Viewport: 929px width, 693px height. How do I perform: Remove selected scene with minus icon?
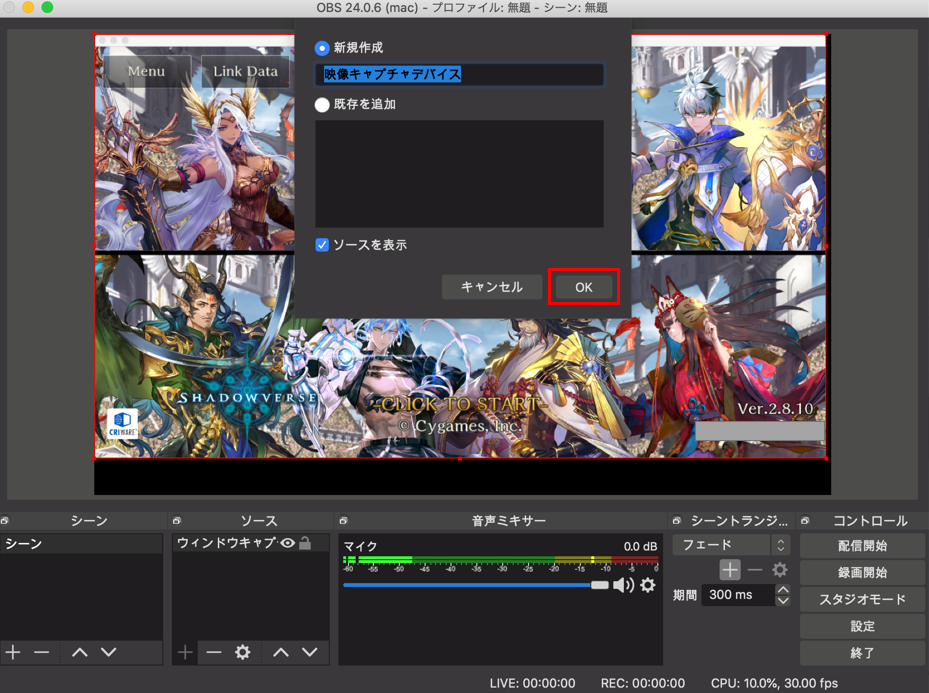pyautogui.click(x=41, y=652)
